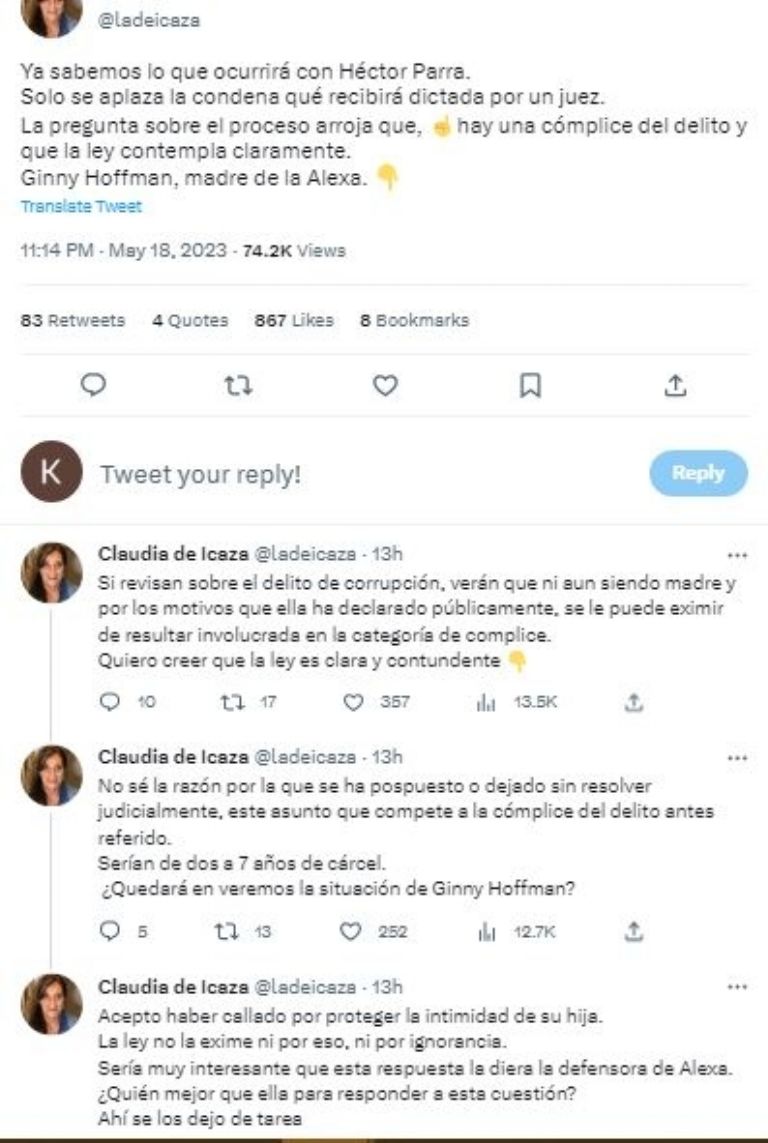
Task: Retweet the main tweet
Action: pos(238,385)
